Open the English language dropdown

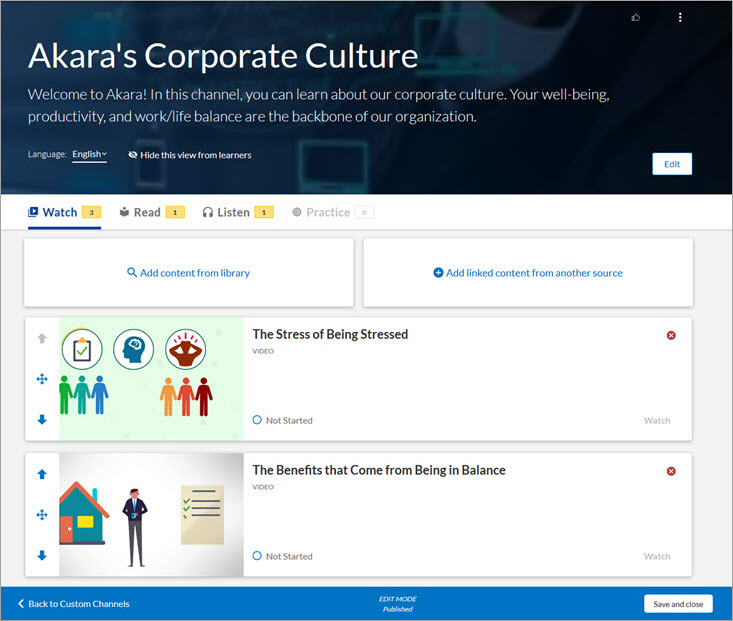pos(90,155)
